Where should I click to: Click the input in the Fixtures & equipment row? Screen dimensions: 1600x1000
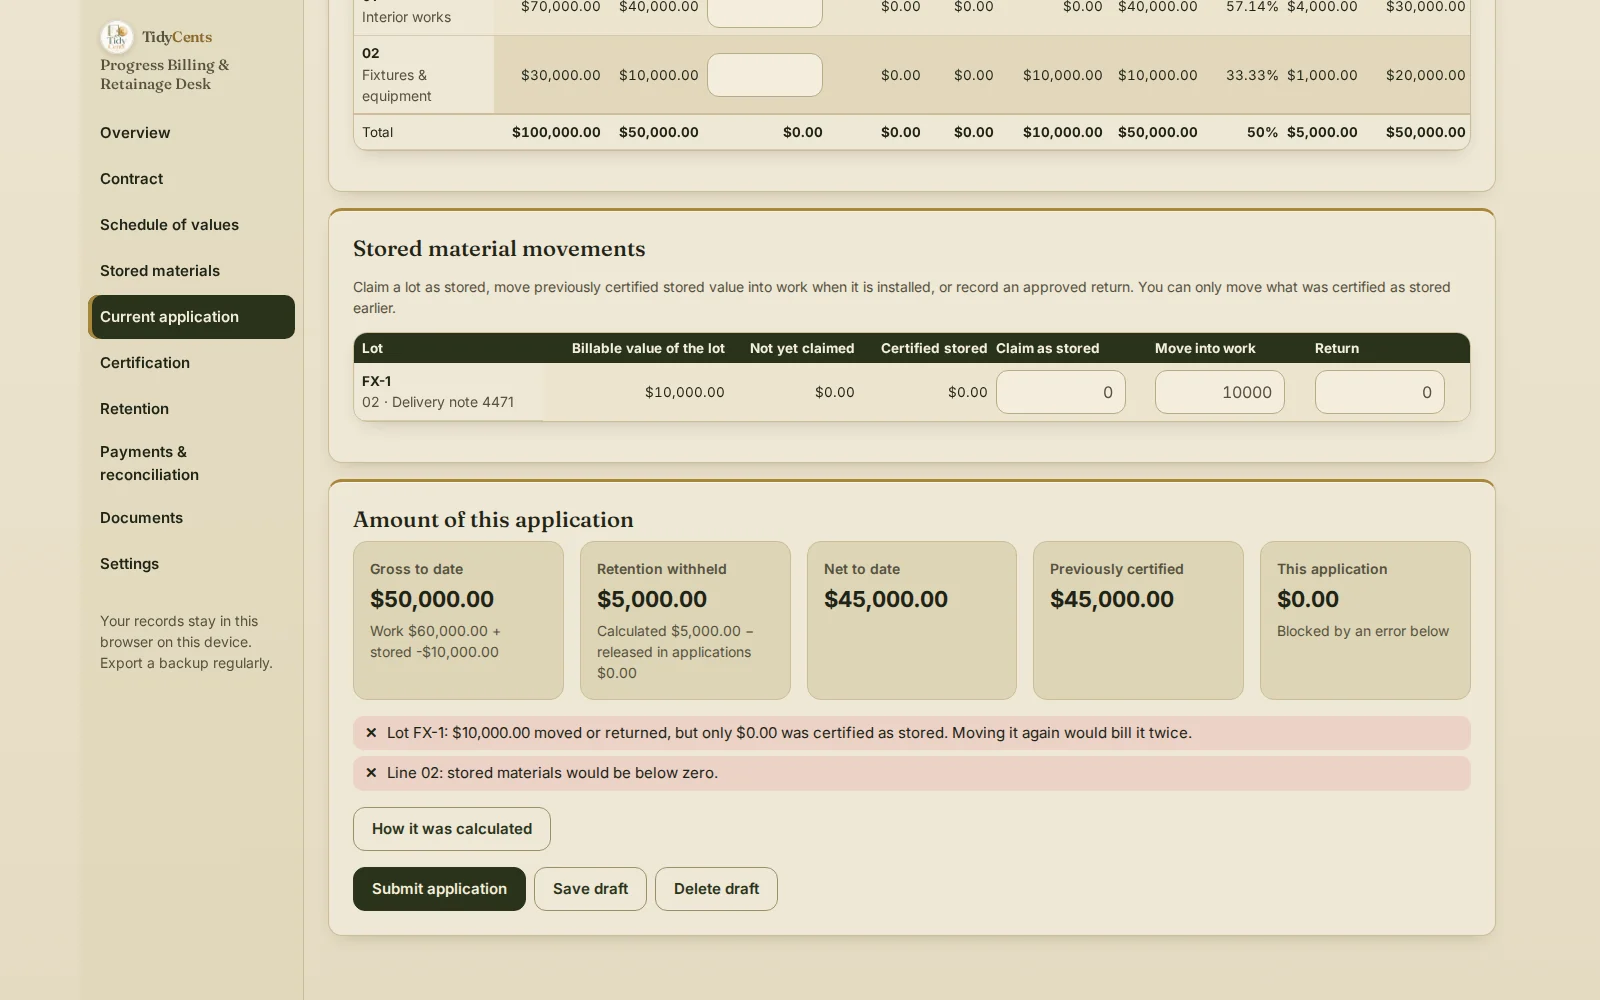pos(765,75)
